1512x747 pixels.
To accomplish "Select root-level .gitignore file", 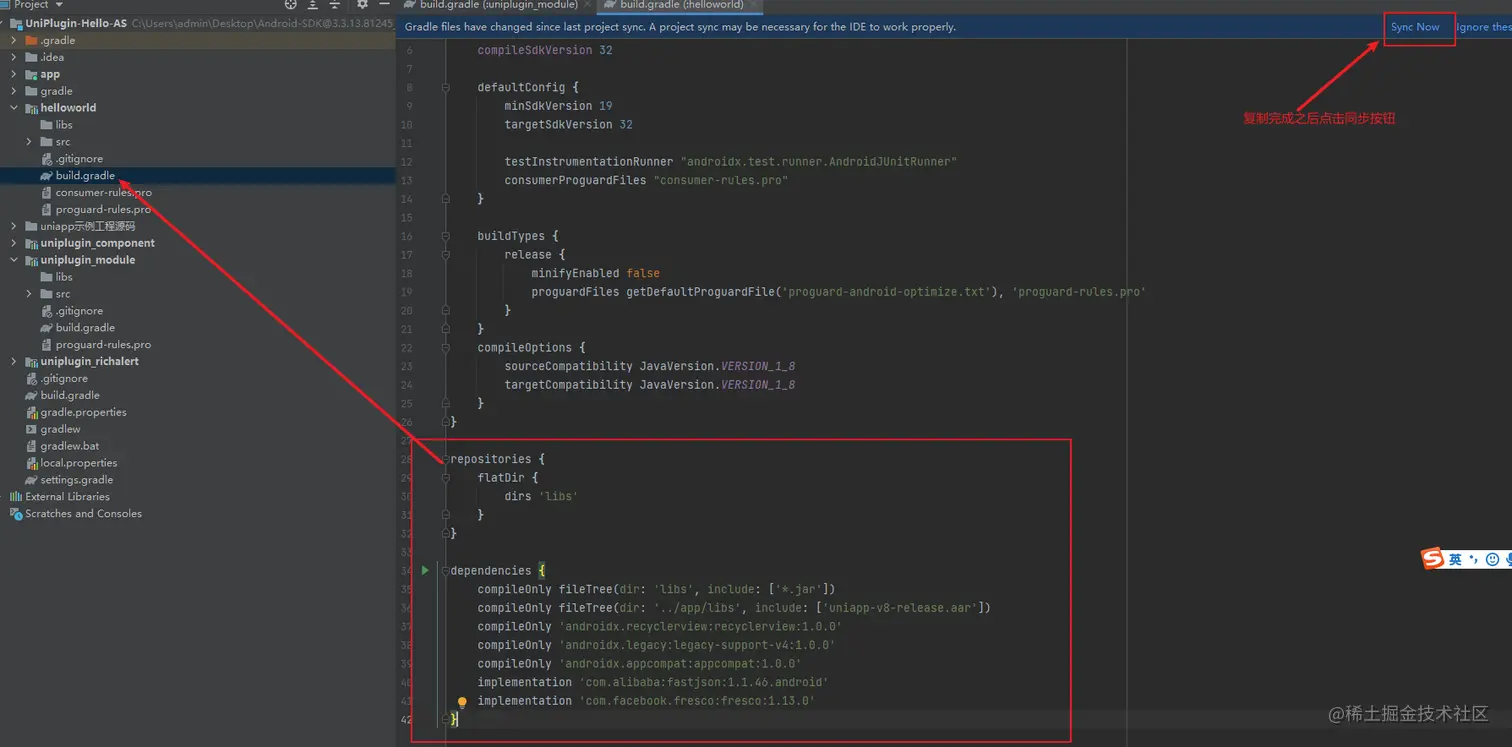I will click(57, 379).
